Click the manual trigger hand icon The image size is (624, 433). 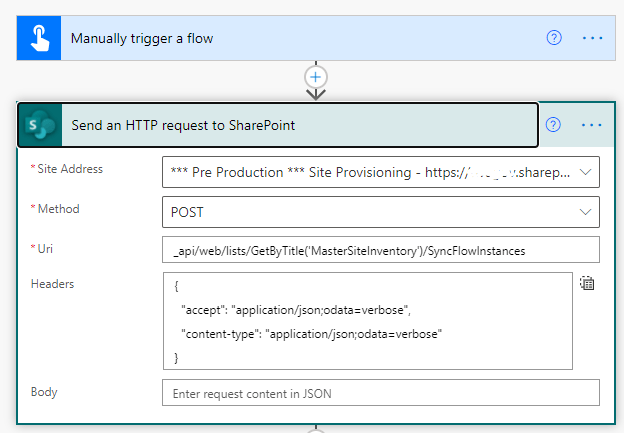[x=39, y=38]
